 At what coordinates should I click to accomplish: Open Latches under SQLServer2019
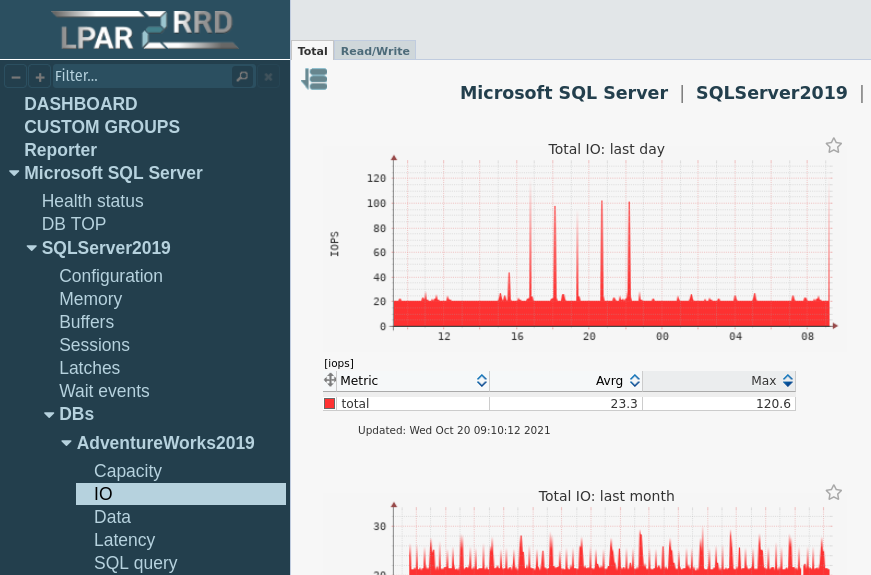click(x=89, y=368)
